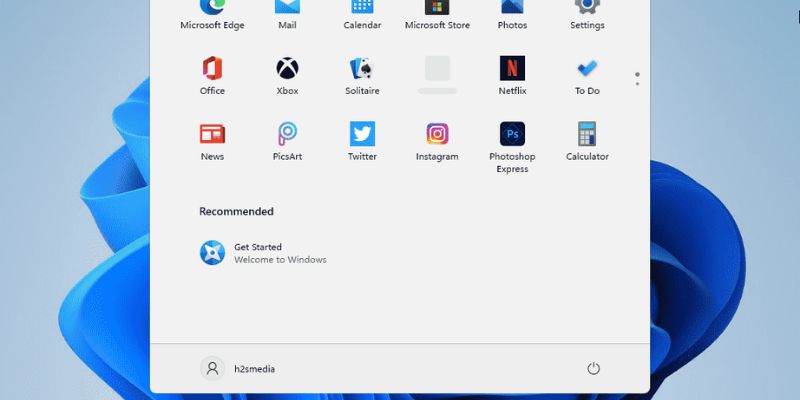The width and height of the screenshot is (800, 400).
Task: Launch PicsArt
Action: click(287, 141)
